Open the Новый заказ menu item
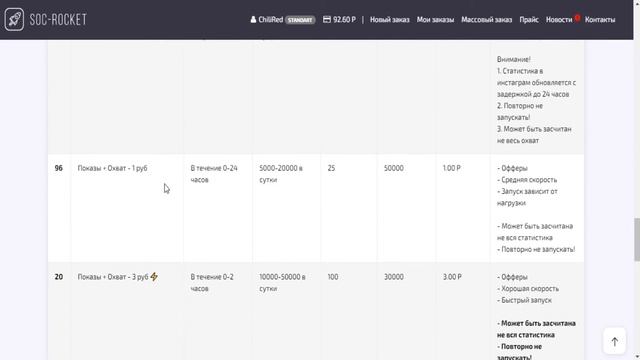 (389, 20)
